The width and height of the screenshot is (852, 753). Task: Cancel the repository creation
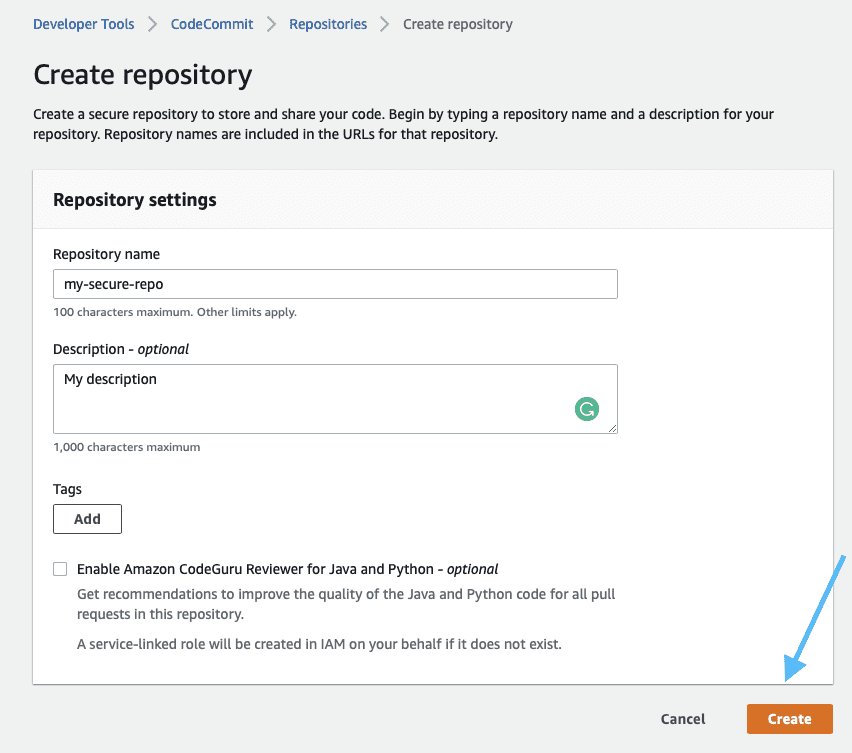coord(682,719)
